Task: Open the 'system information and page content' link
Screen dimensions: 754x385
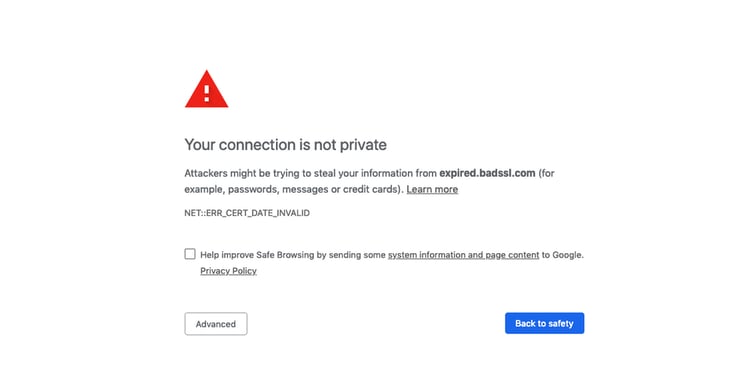Action: (x=464, y=255)
